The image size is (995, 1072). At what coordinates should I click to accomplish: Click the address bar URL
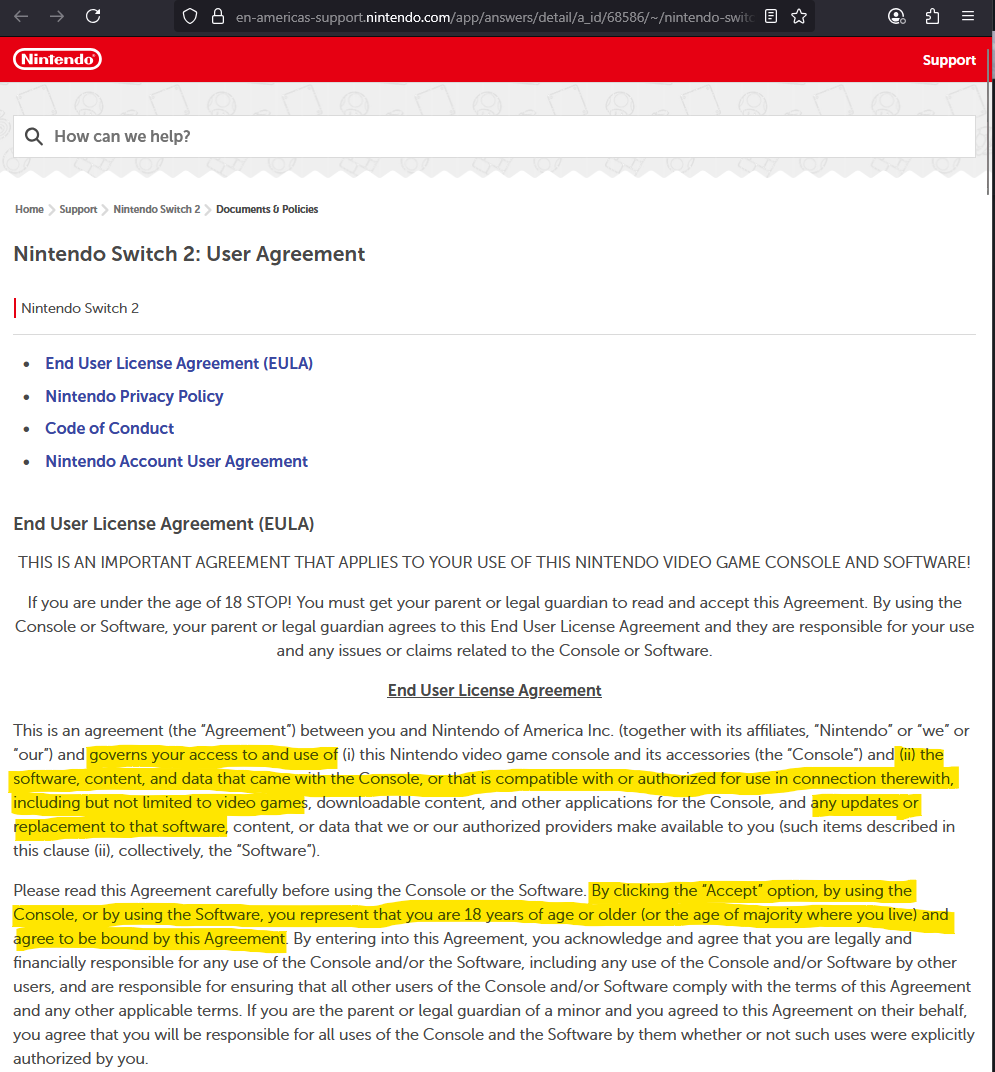pyautogui.click(x=494, y=16)
